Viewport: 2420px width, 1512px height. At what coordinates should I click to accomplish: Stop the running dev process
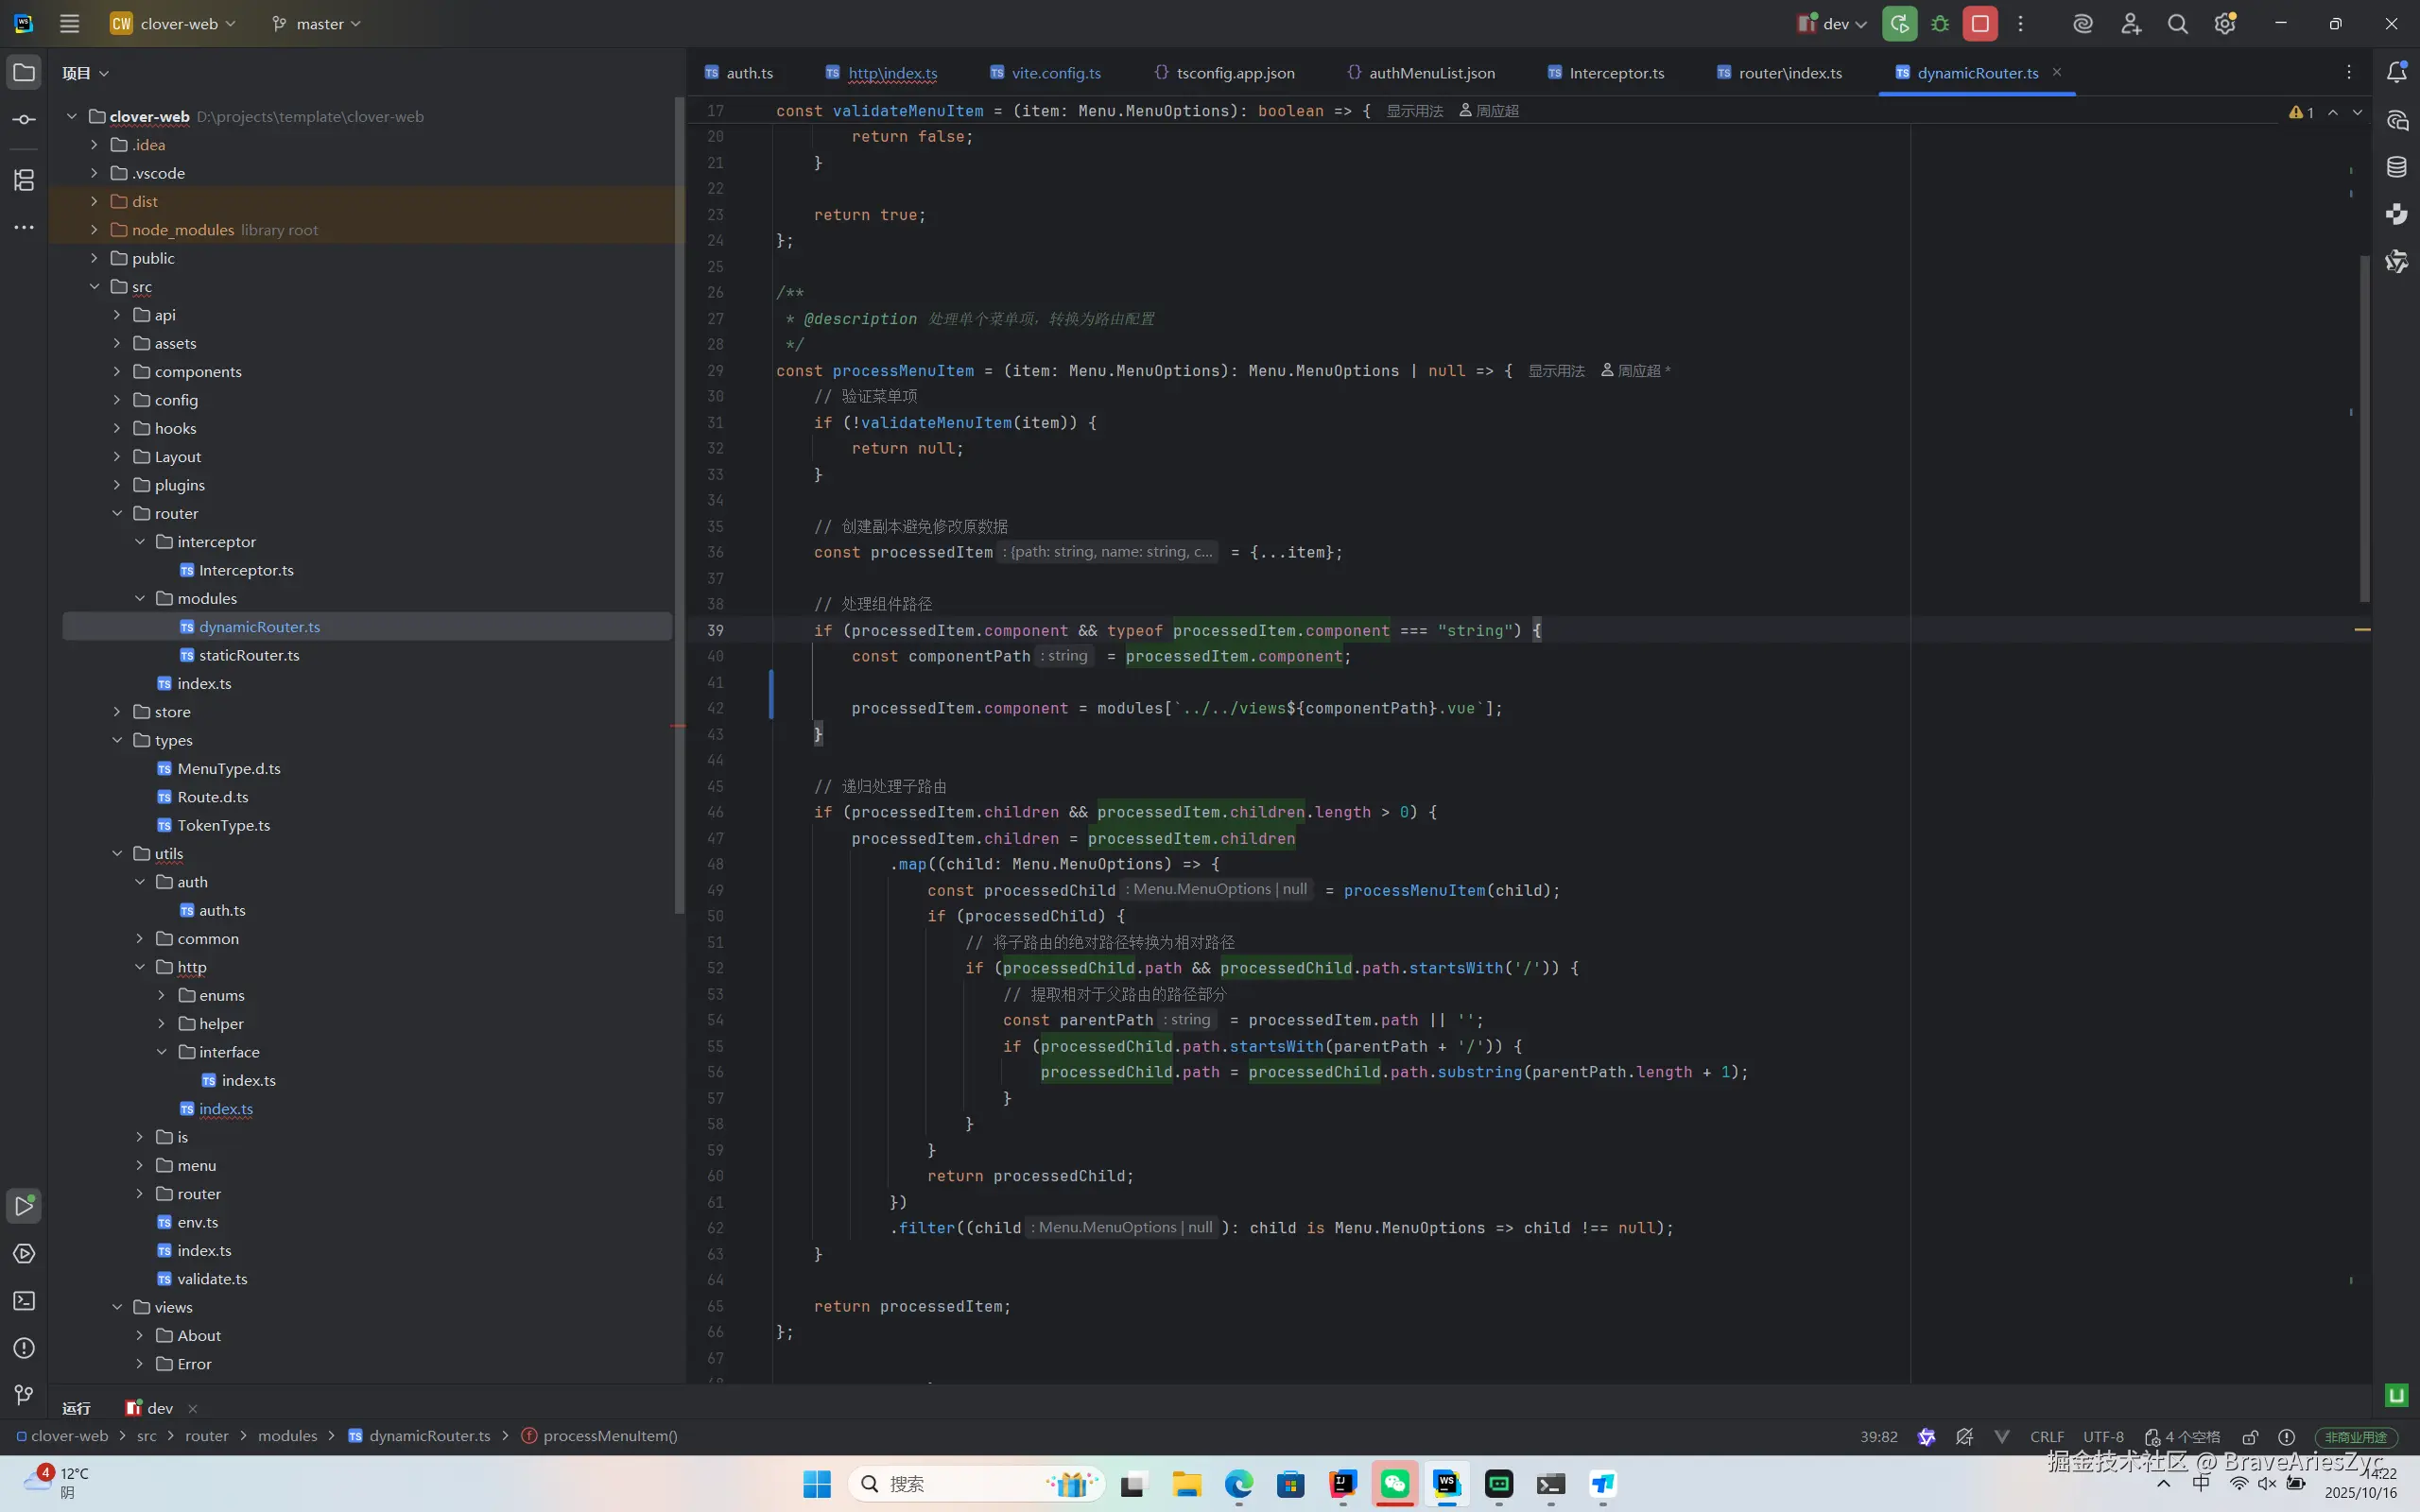[1979, 24]
